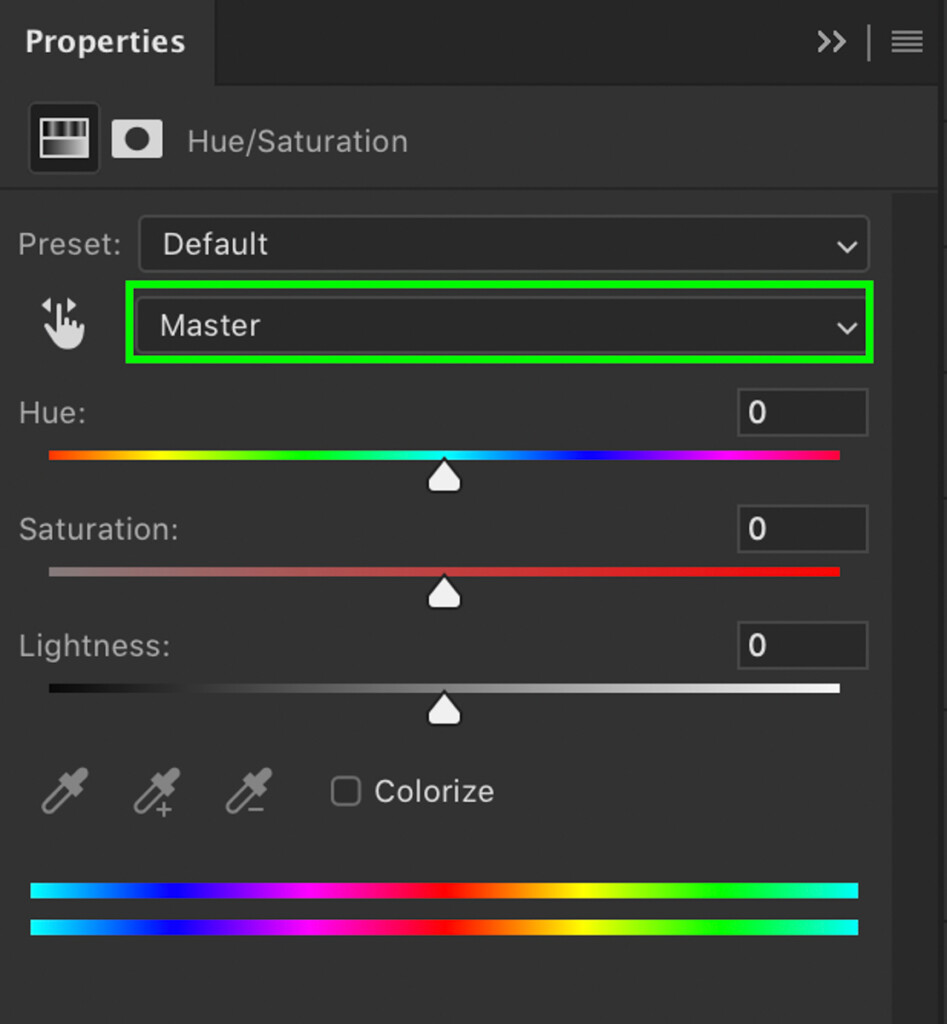The height and width of the screenshot is (1024, 947).
Task: Click the Saturation slider handle
Action: coord(444,592)
